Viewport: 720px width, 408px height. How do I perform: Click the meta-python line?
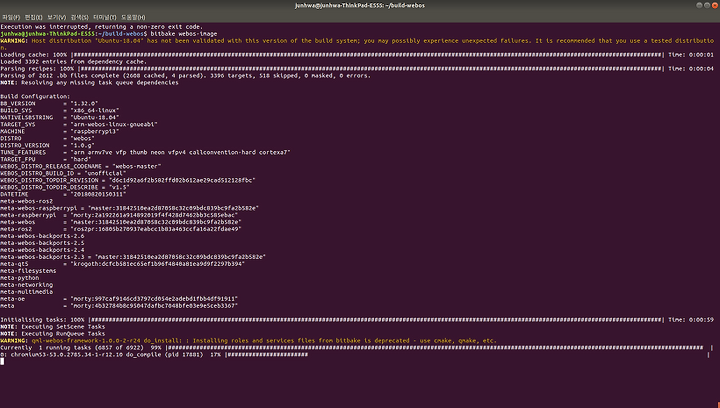click(20, 278)
